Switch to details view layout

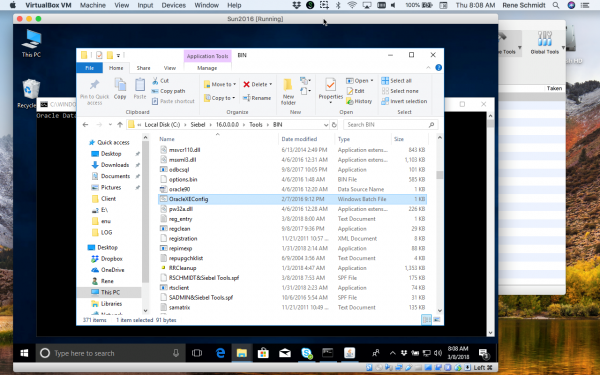coord(426,320)
